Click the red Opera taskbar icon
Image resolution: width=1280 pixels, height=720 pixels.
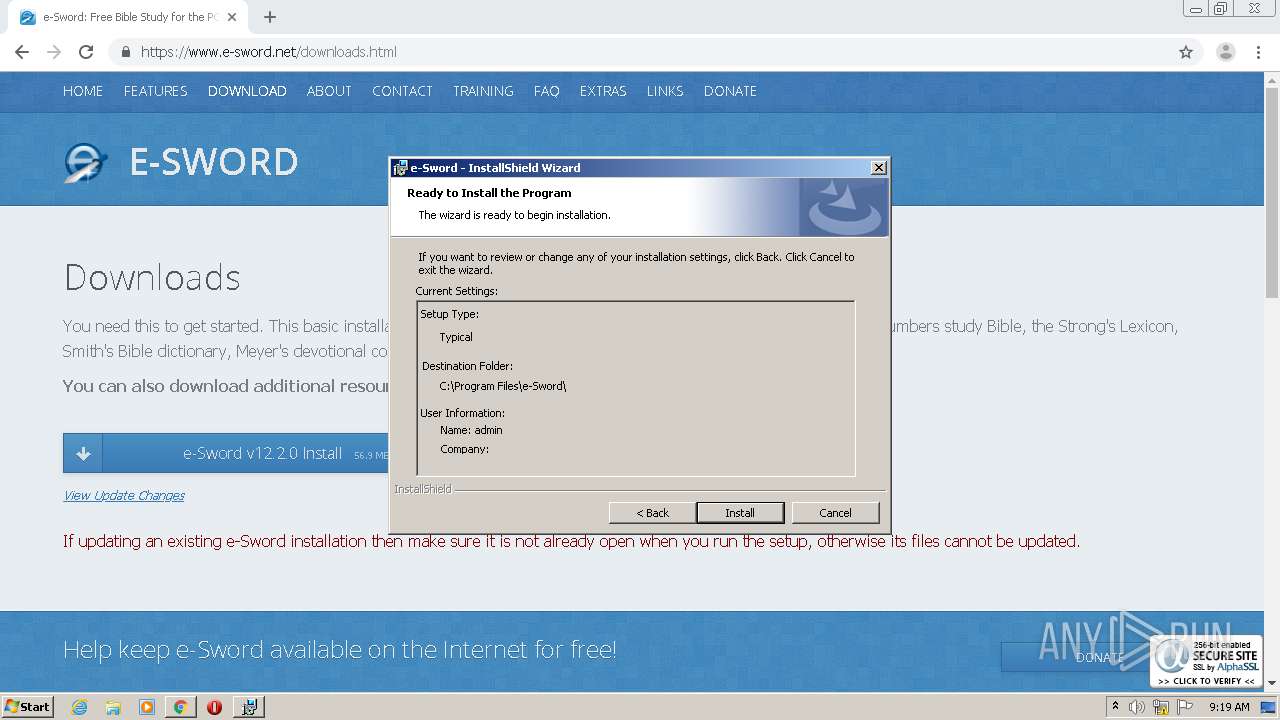[214, 707]
